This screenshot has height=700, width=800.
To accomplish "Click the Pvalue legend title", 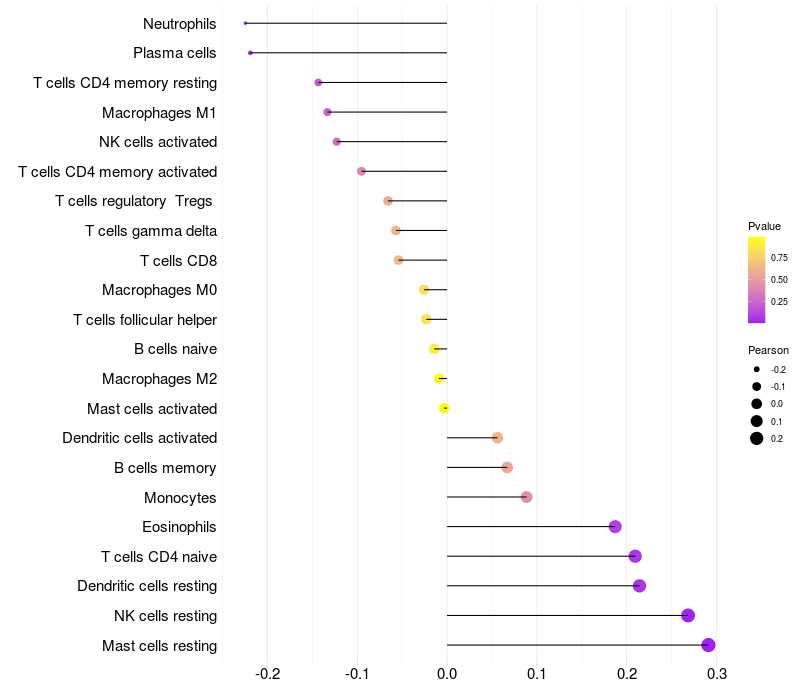I will tap(764, 226).
